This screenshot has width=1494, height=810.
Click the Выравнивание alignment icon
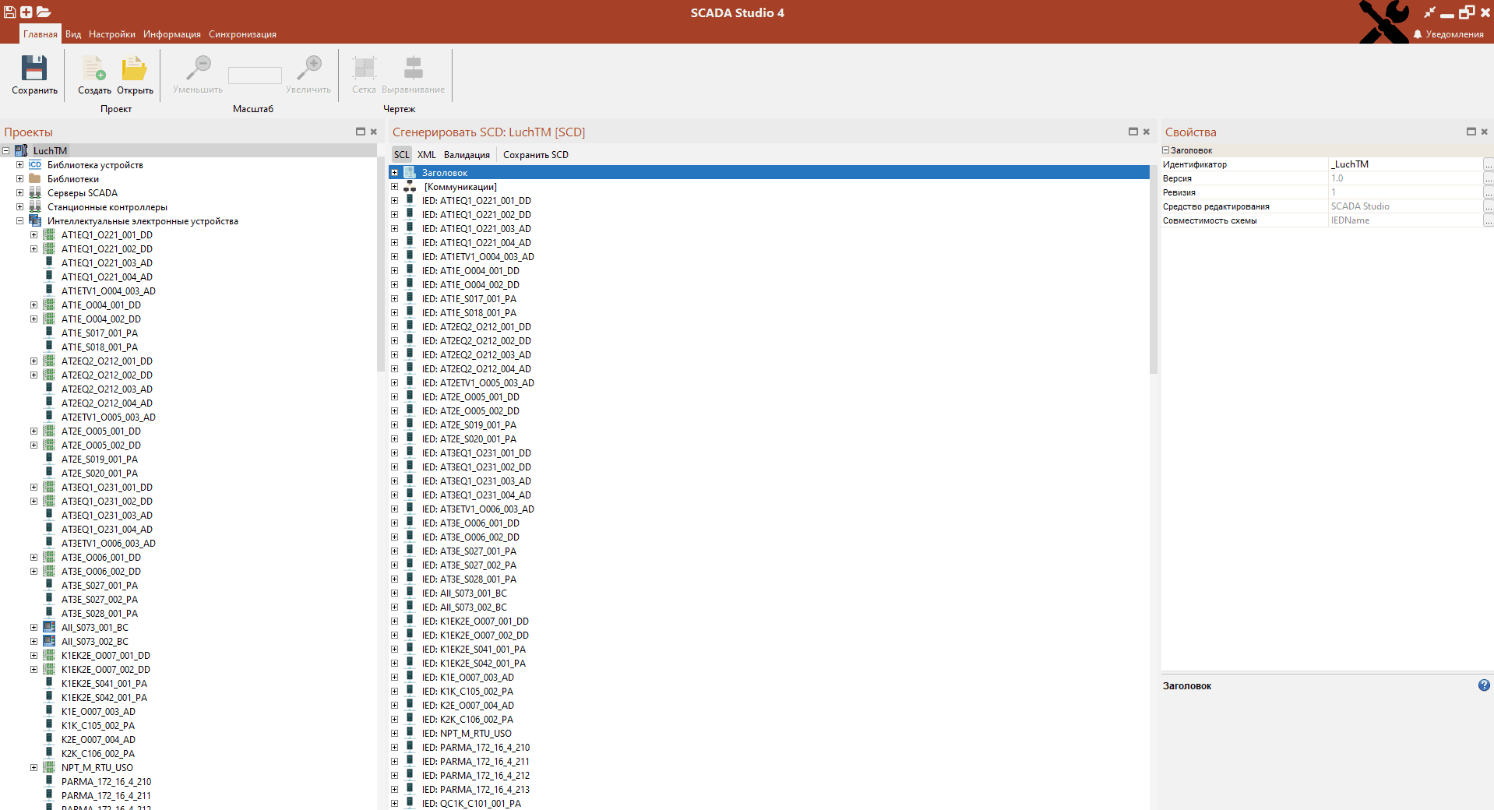click(x=413, y=68)
